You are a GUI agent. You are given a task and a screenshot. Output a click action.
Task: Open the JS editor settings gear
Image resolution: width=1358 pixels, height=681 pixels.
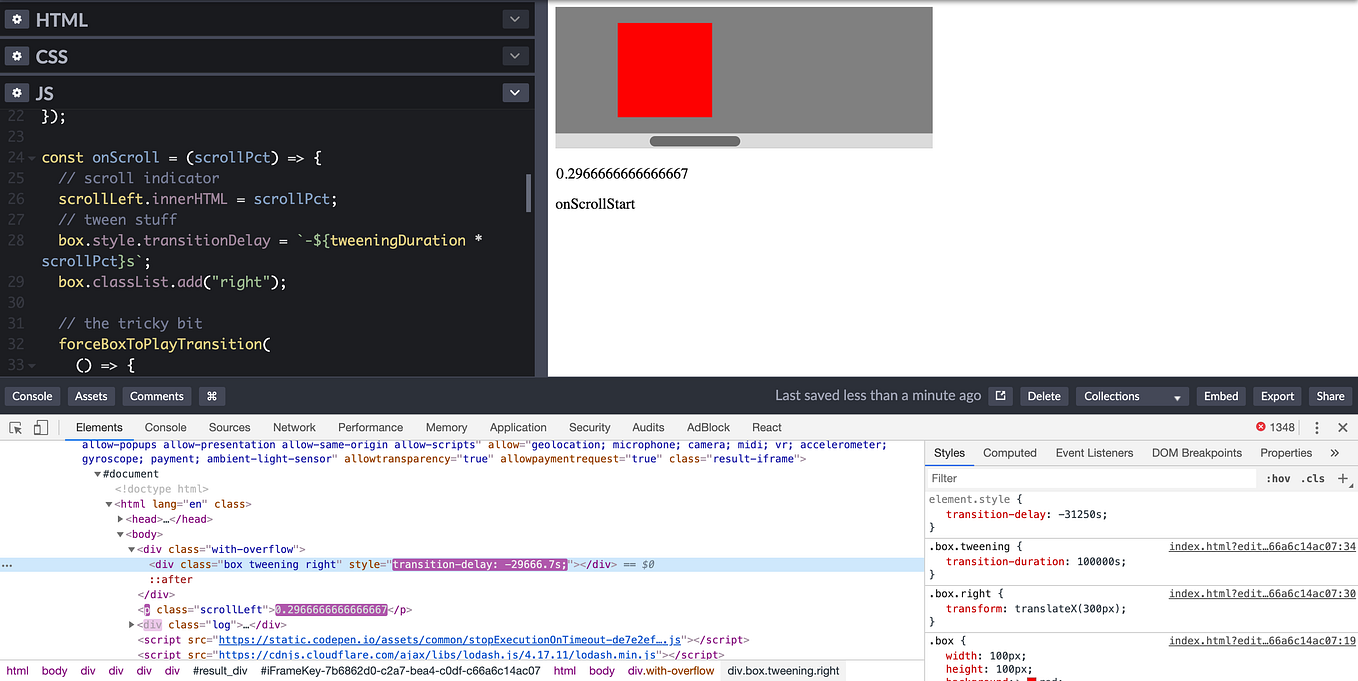click(16, 92)
